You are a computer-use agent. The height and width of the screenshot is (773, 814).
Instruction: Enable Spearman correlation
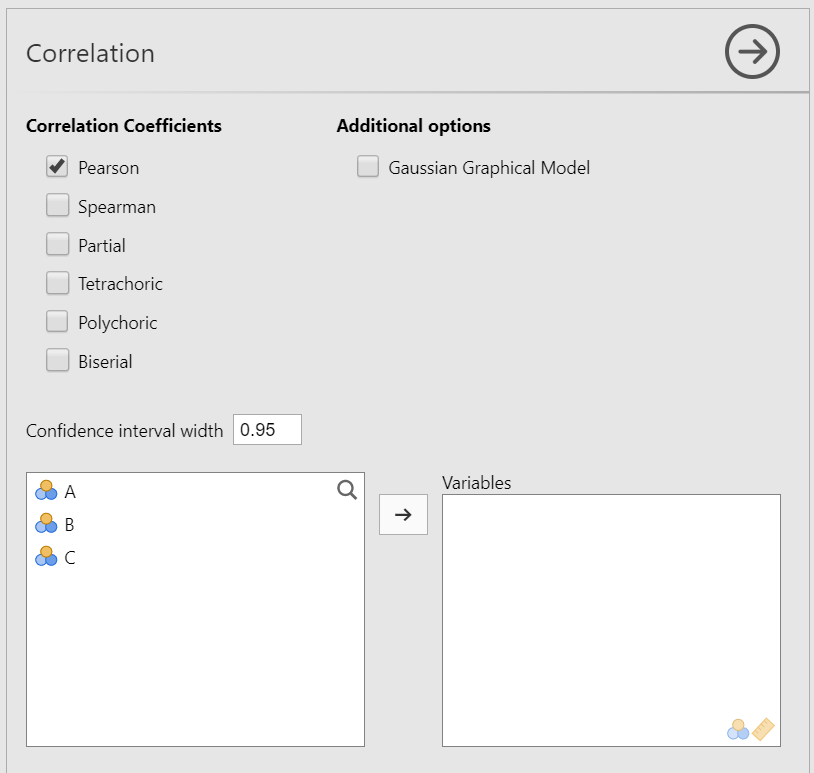[57, 205]
